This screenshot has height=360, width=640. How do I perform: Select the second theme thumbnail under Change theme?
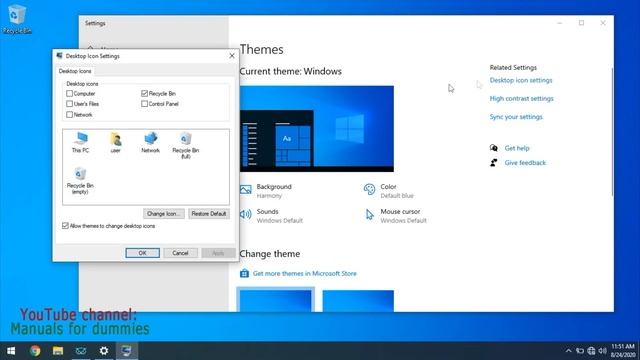[x=358, y=301]
